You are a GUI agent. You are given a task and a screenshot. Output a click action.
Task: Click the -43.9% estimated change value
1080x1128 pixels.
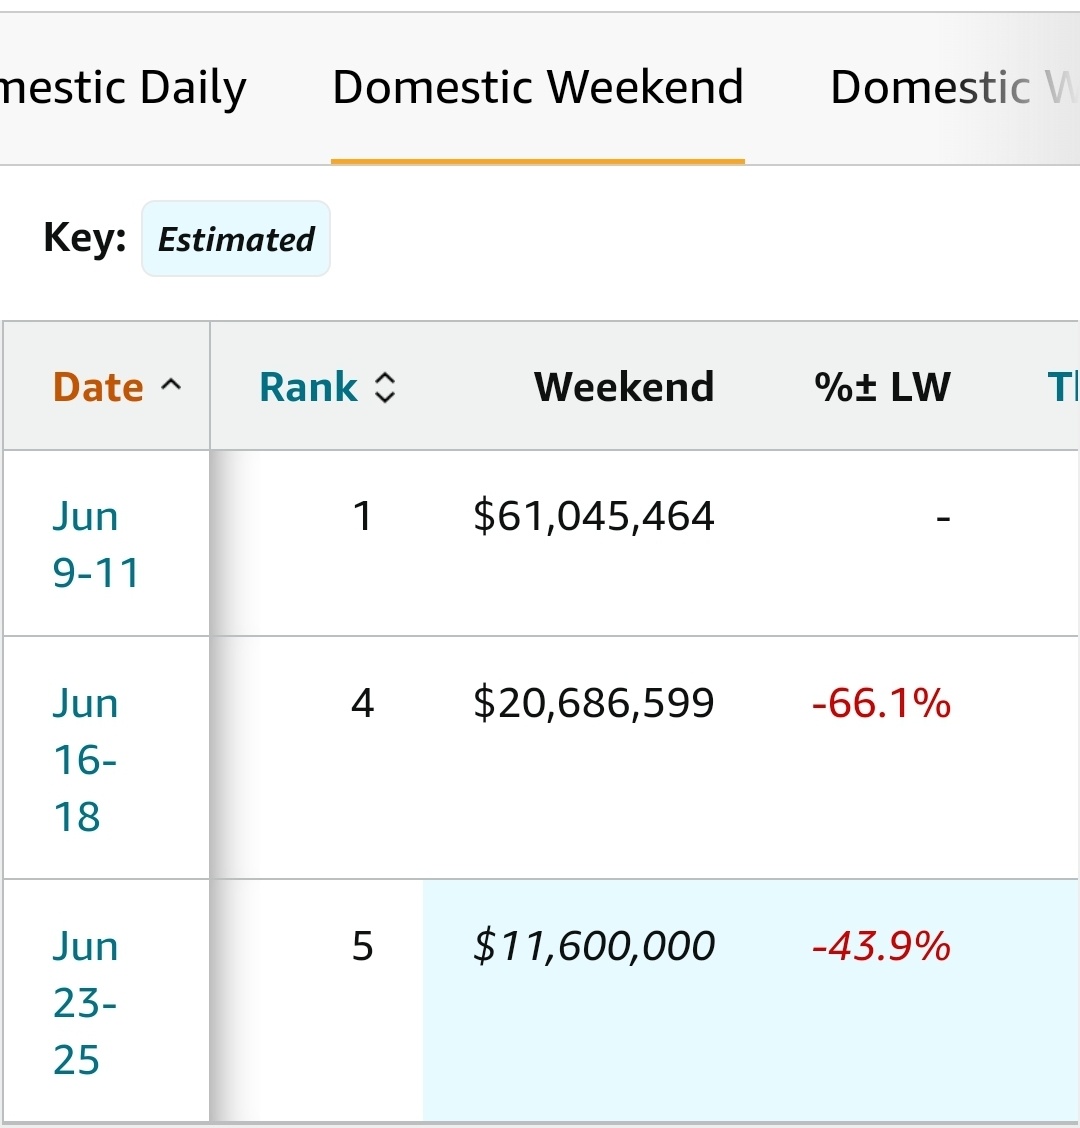(881, 946)
